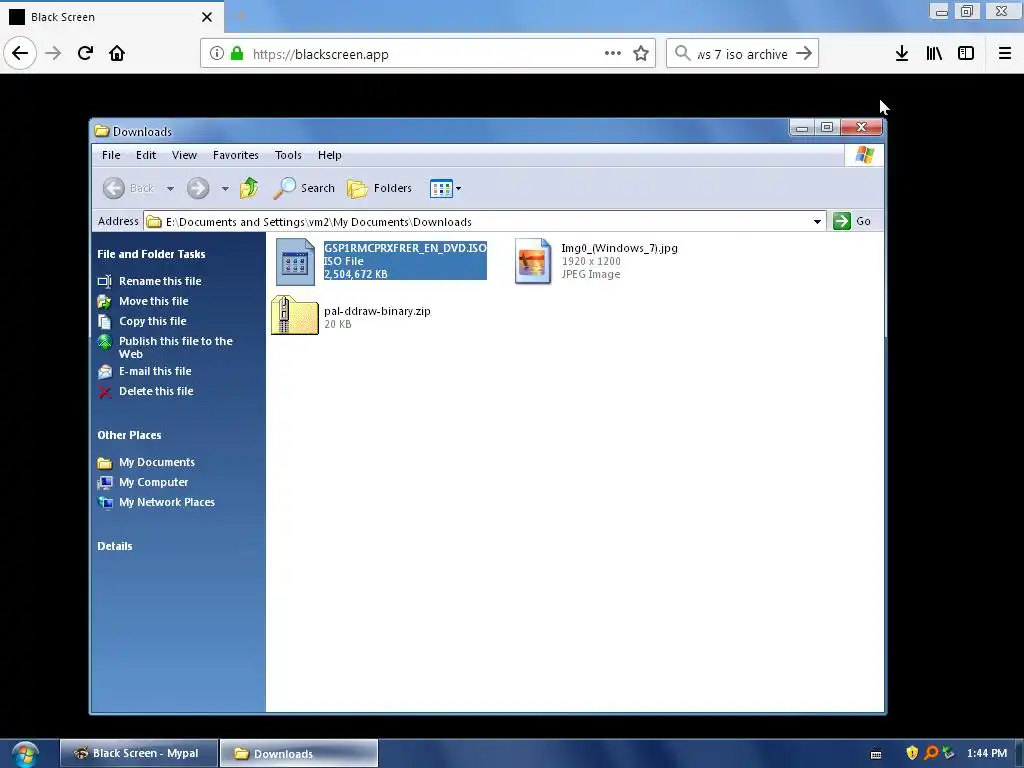Open the Views dropdown button
Screen dimensions: 1024x768
click(x=445, y=189)
